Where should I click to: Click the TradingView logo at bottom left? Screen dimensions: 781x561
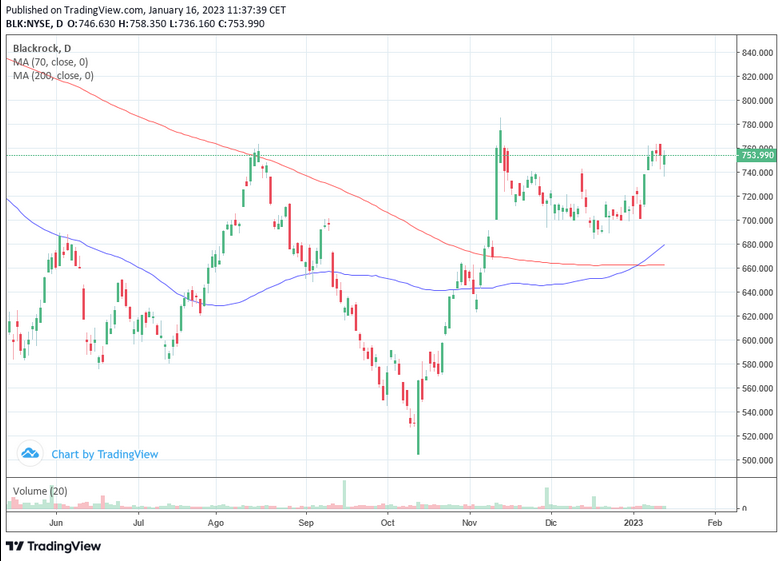pos(53,546)
